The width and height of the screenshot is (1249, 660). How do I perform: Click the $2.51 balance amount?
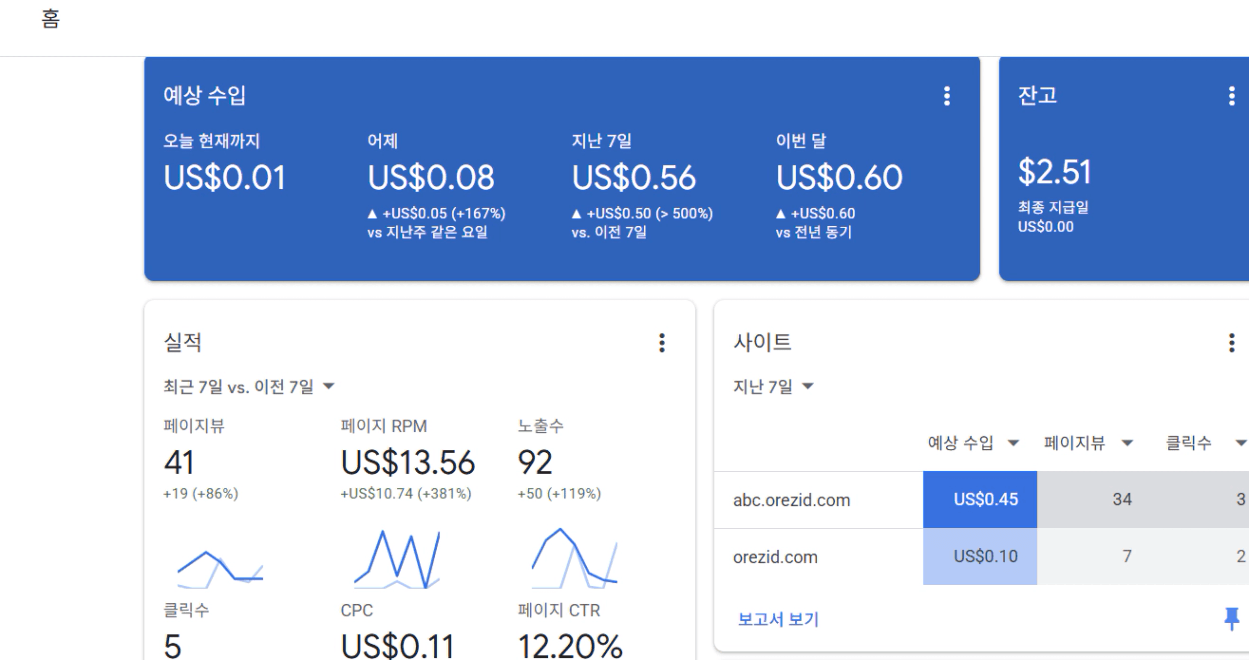[1054, 173]
